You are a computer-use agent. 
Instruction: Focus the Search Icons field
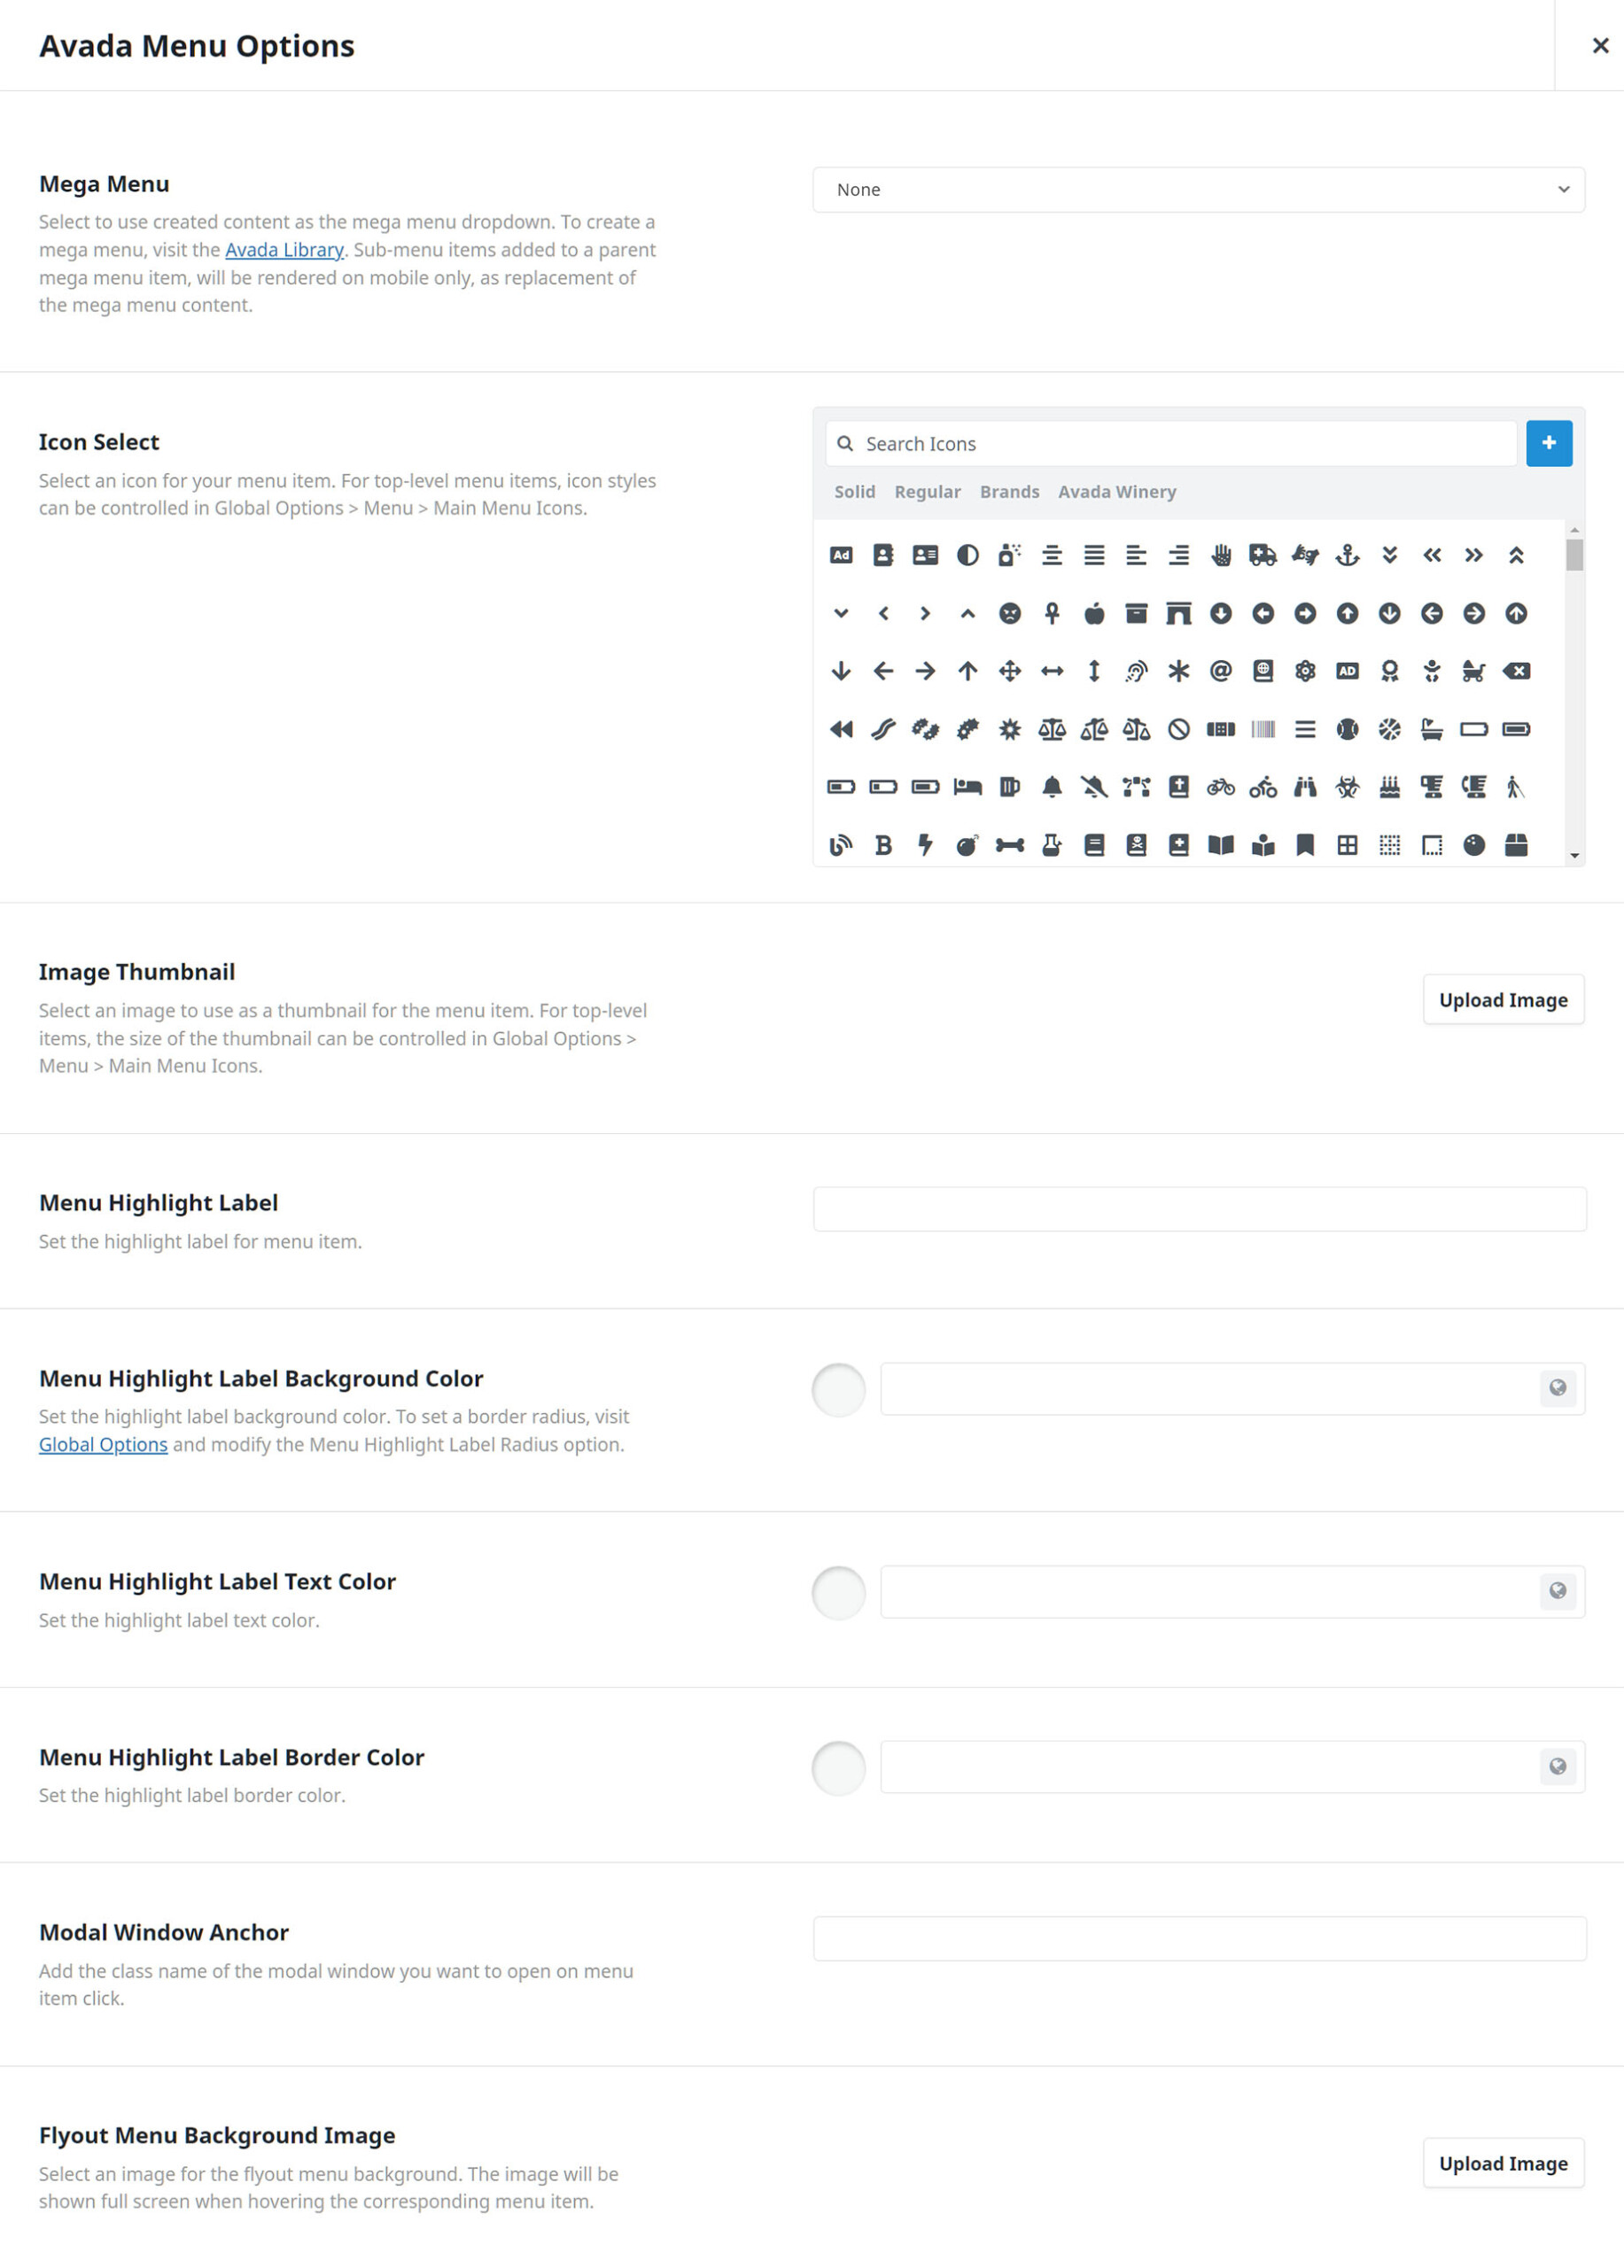click(1171, 443)
